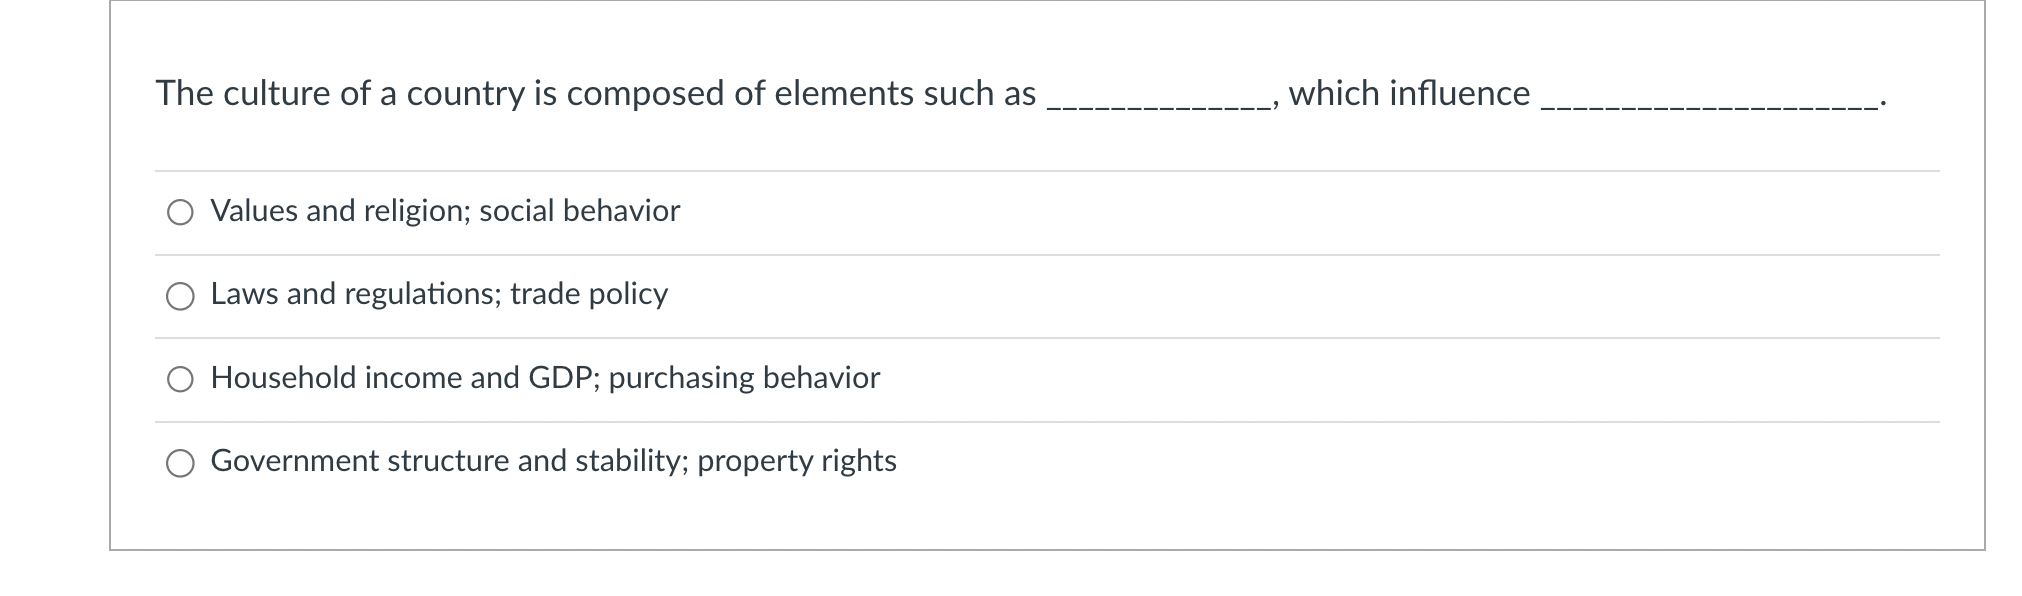Screen dimensions: 2022x596
Task: Click the text 'Values and religion; social behavior'
Action: click(444, 211)
